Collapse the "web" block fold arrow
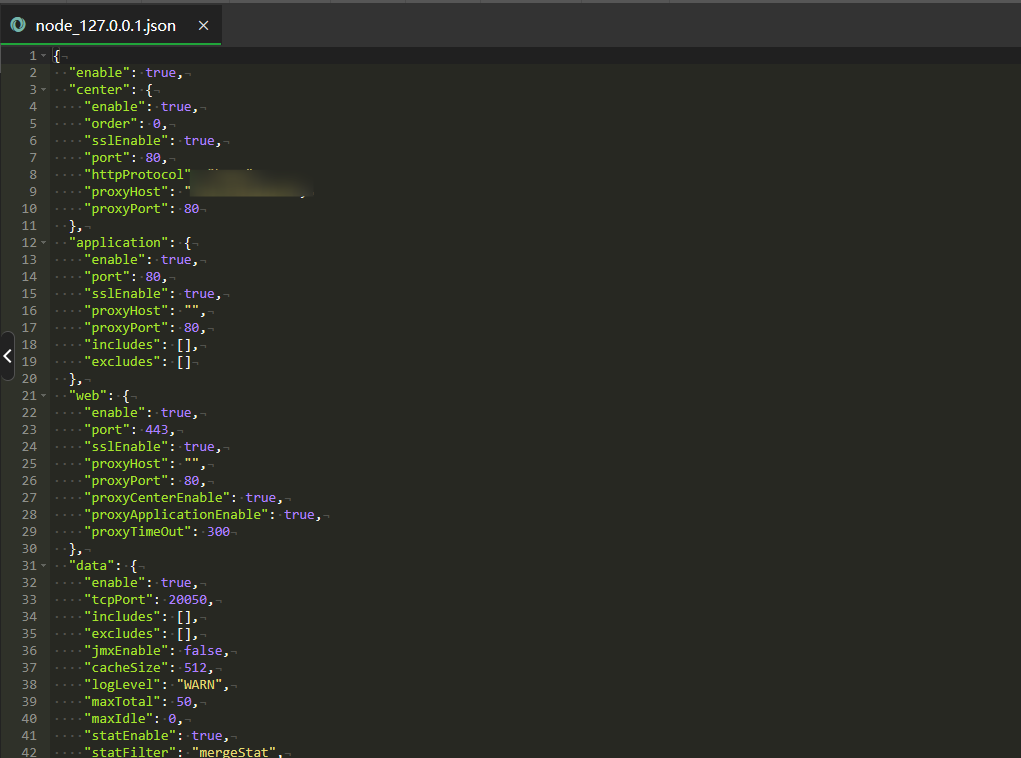1021x758 pixels. tap(44, 396)
